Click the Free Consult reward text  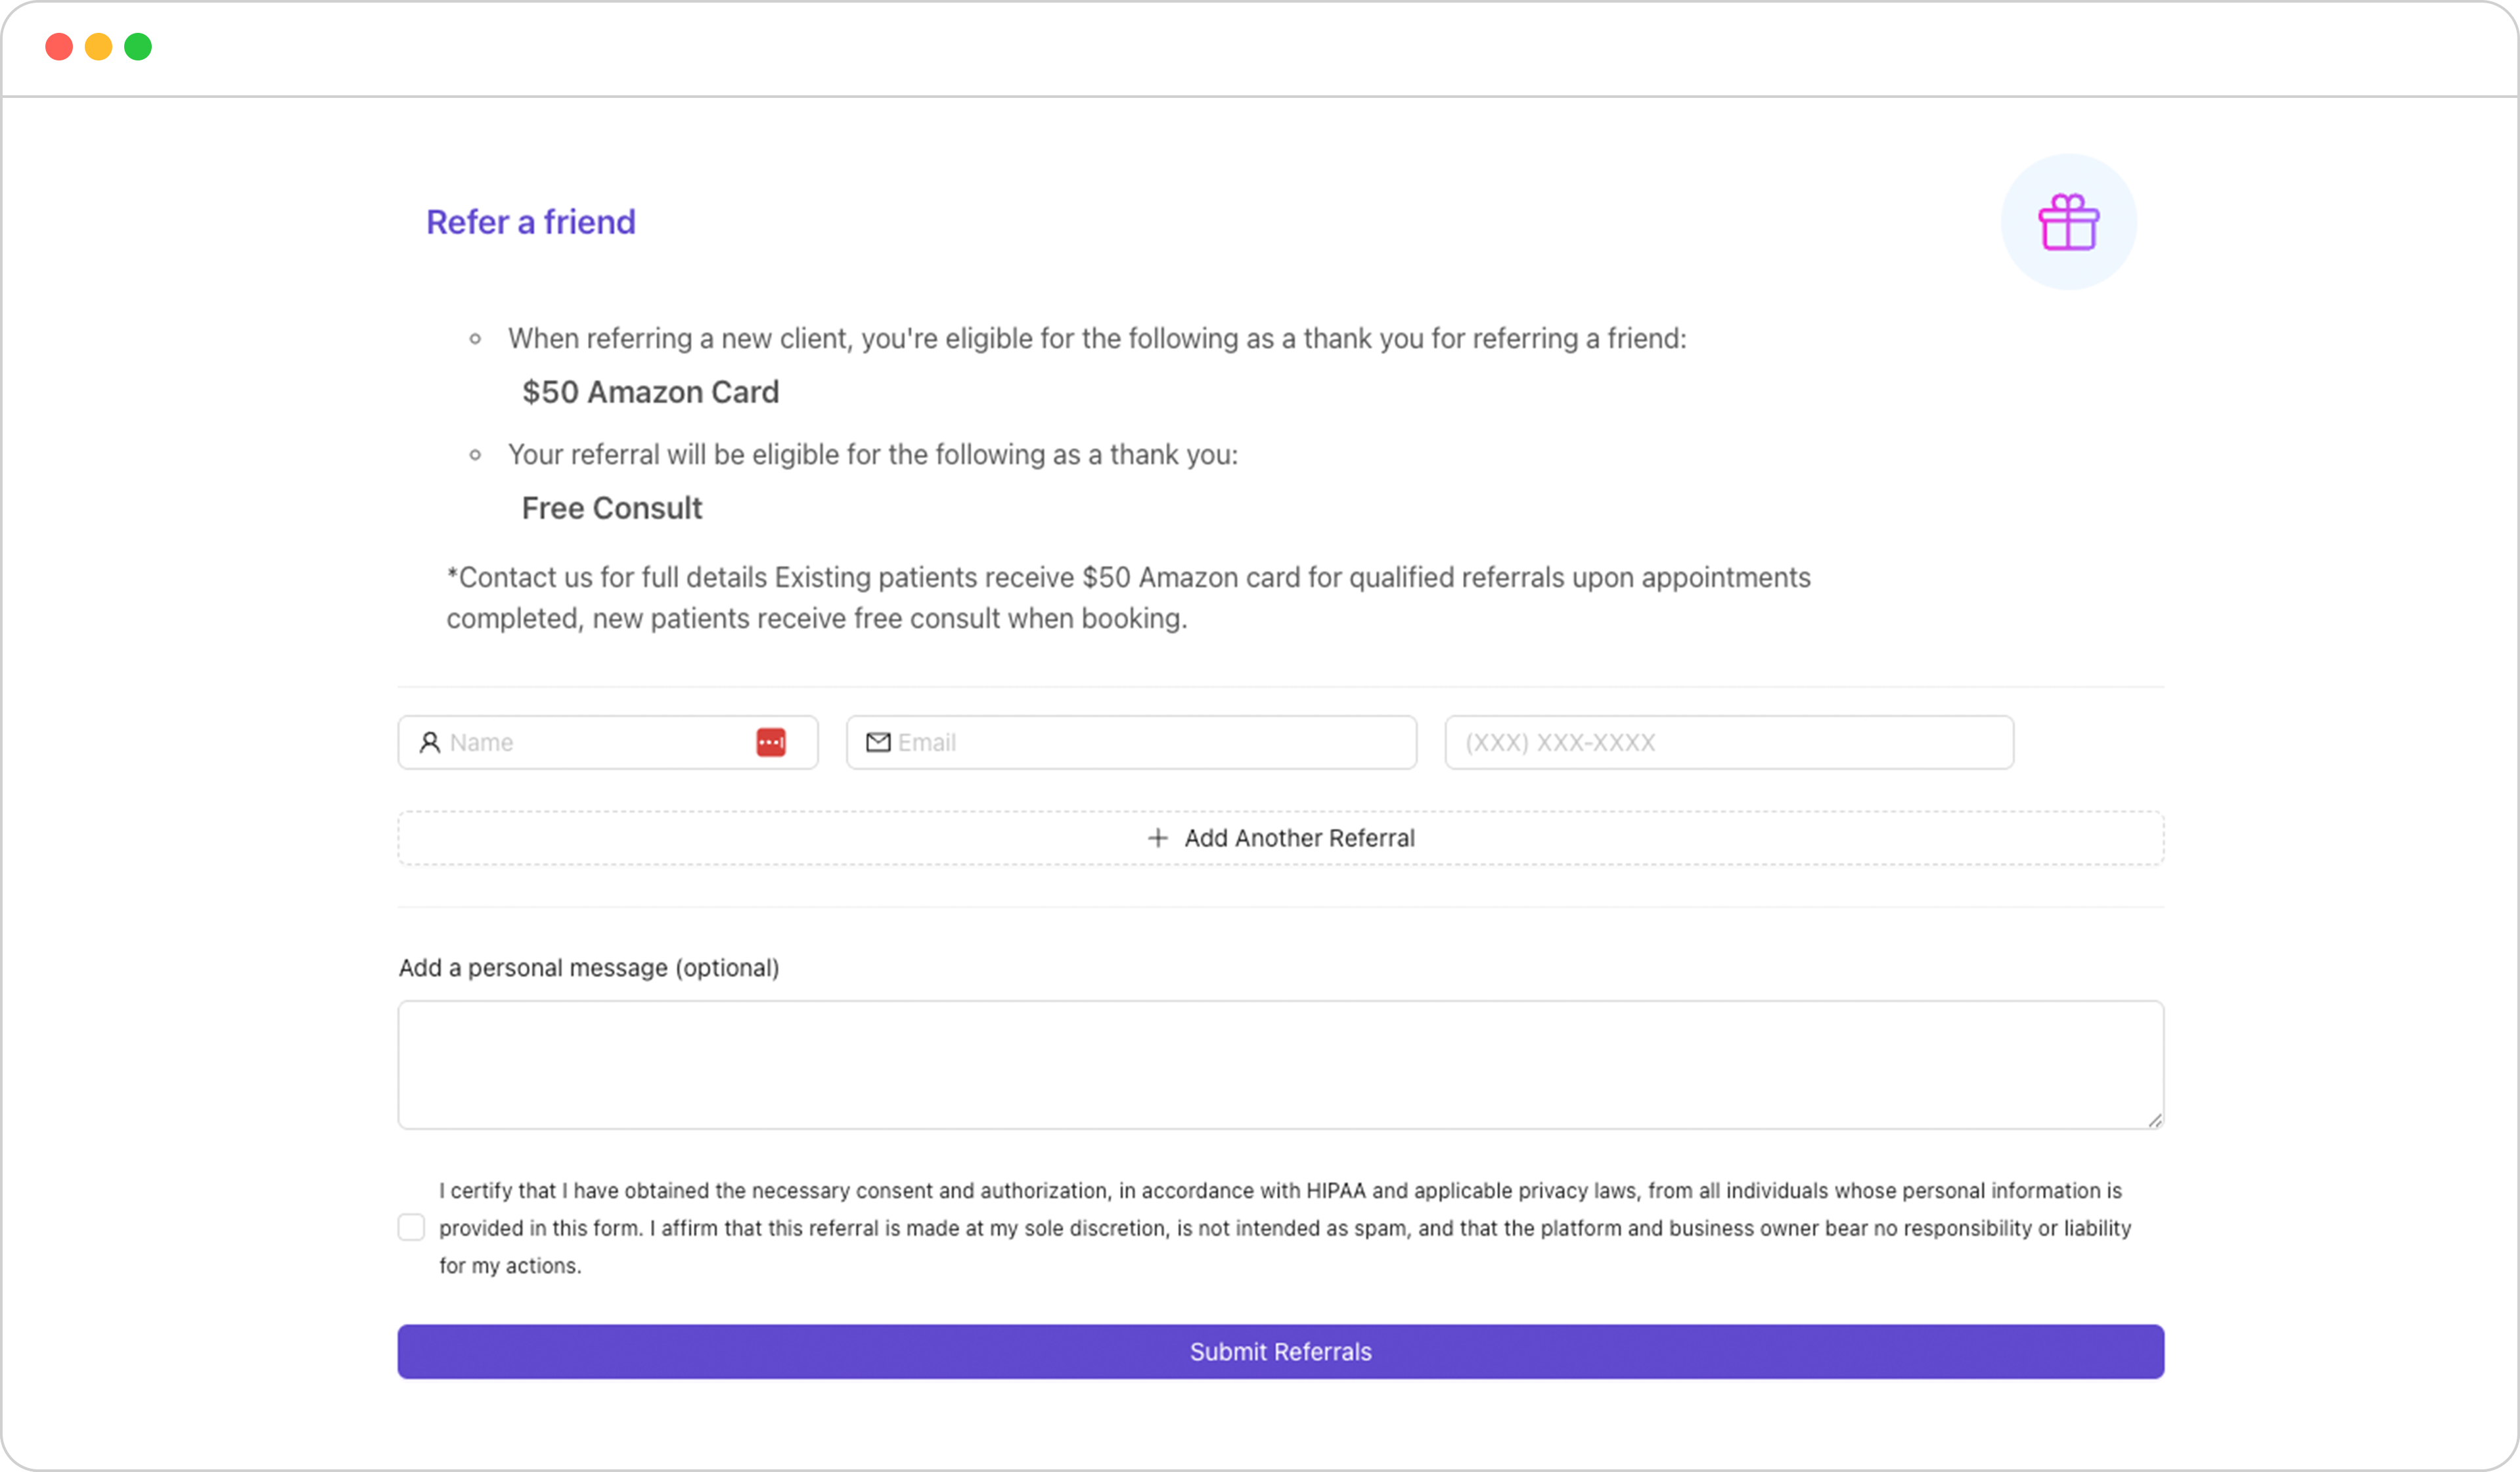point(612,508)
